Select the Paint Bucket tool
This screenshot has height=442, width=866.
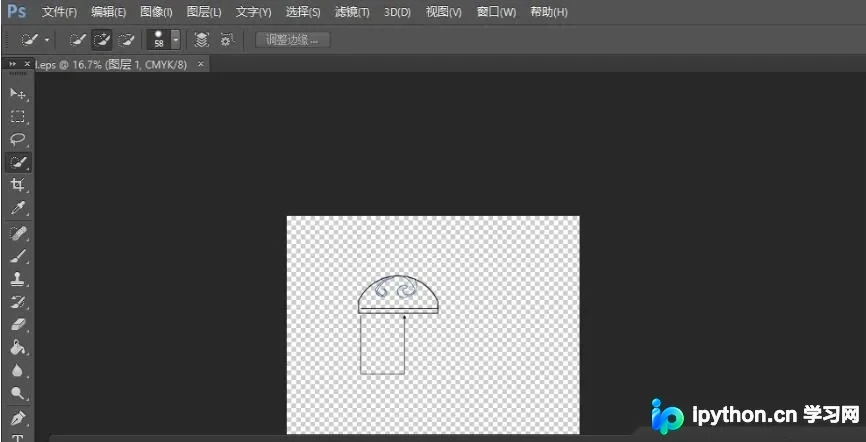point(18,348)
